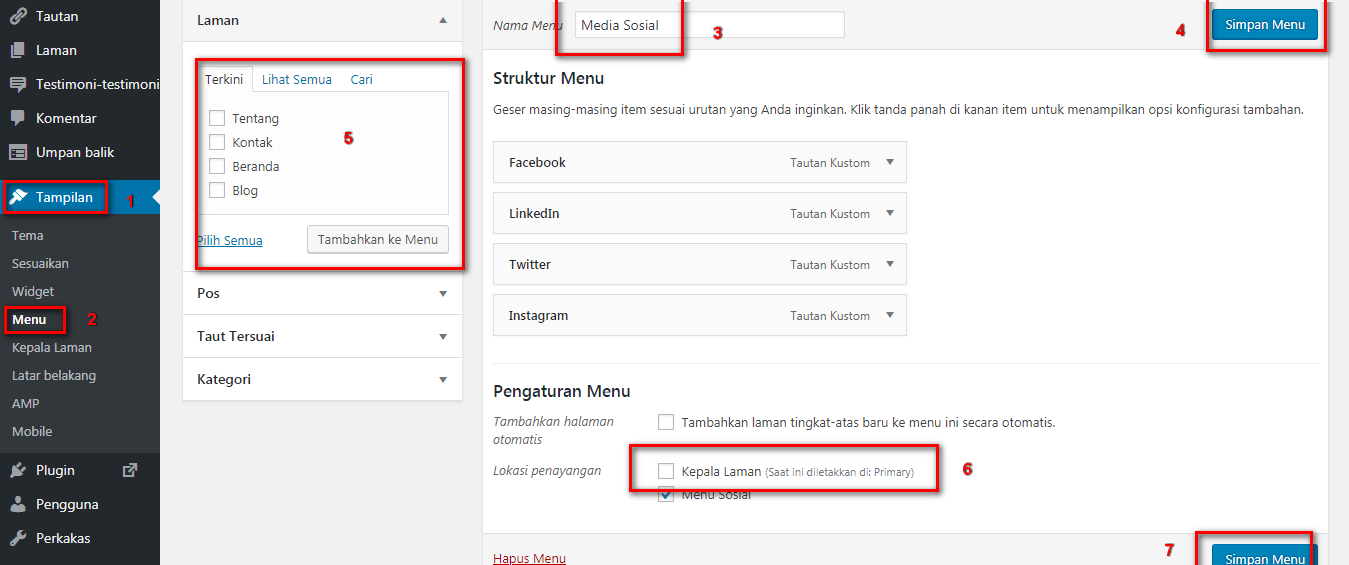The image size is (1349, 565).
Task: Open AMP submenu entry
Action: tap(26, 404)
